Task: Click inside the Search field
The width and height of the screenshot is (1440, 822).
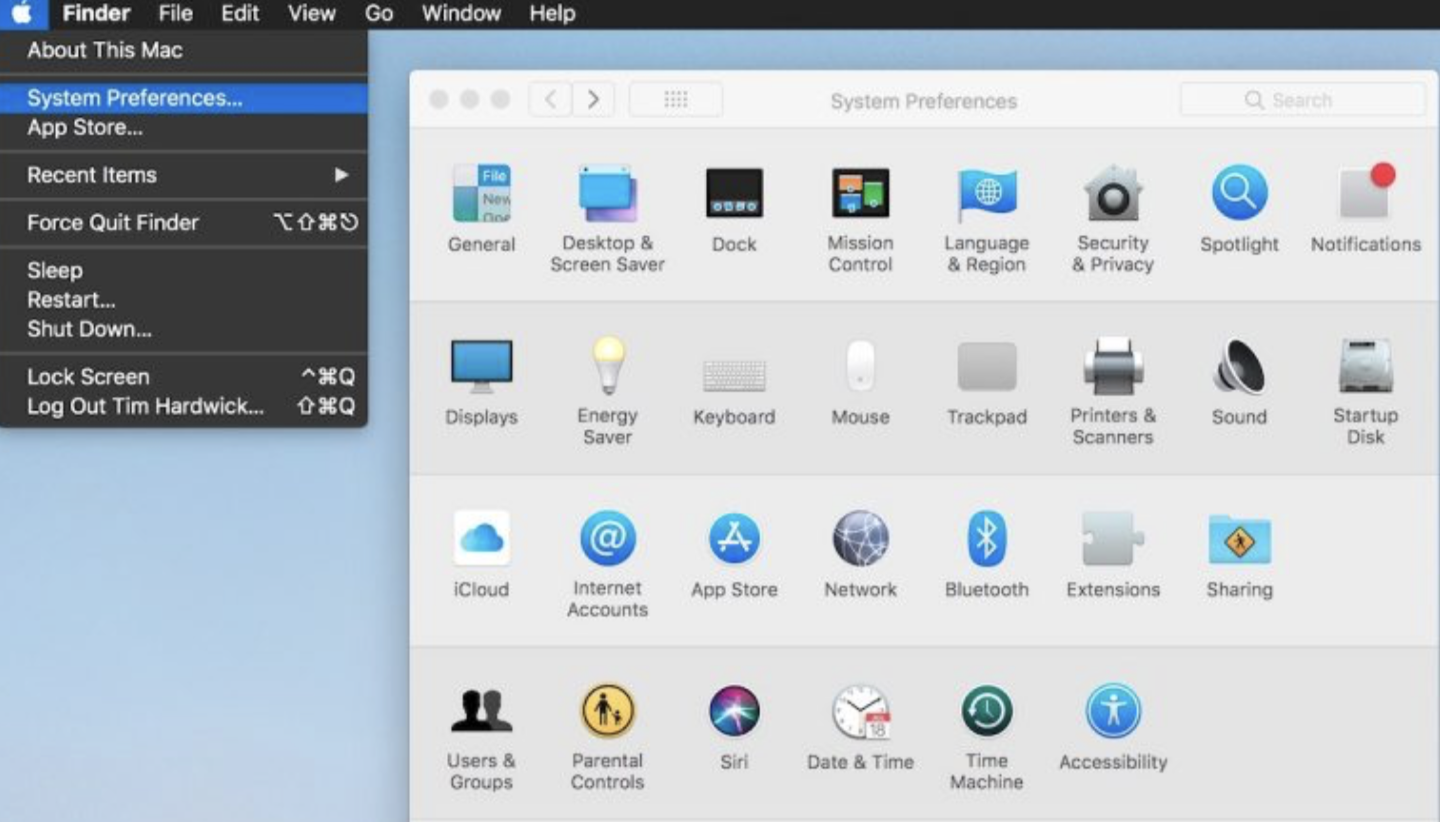Action: (x=1302, y=99)
